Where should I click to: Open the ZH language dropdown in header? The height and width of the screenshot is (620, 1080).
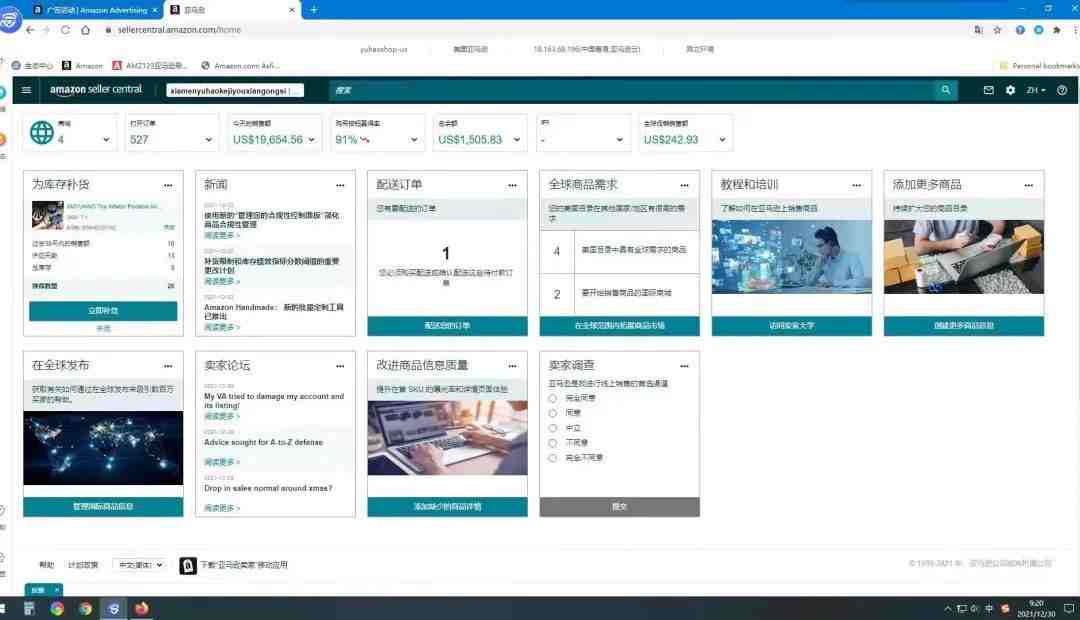click(1035, 90)
